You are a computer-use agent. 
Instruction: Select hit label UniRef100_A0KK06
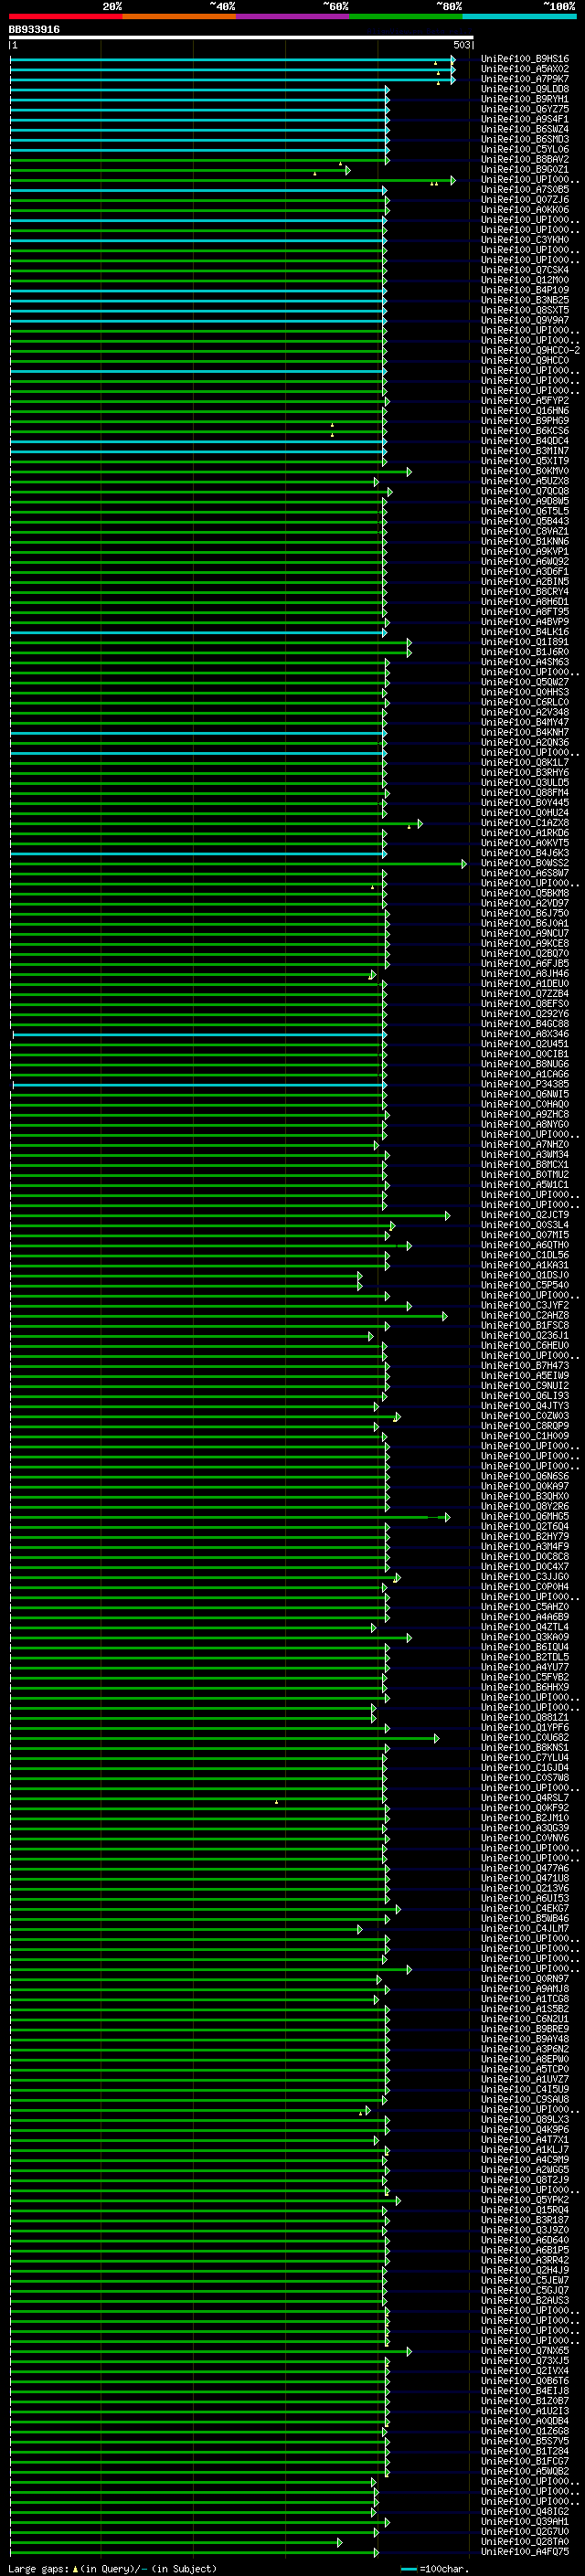(525, 210)
